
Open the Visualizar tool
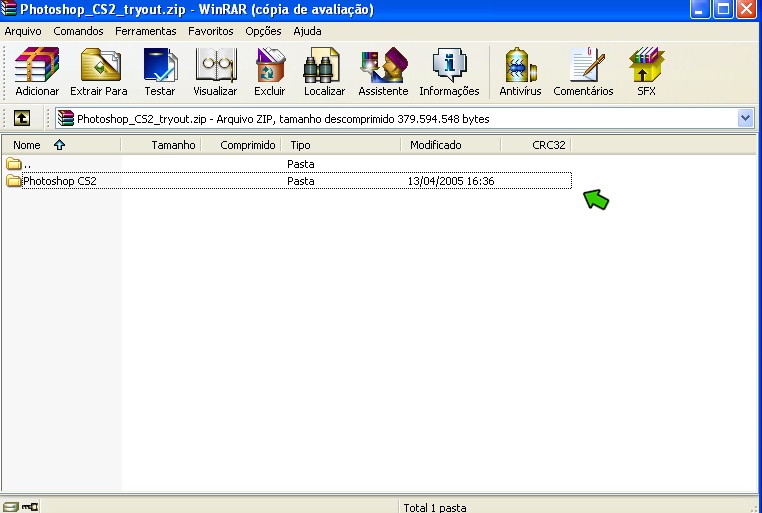pos(215,72)
